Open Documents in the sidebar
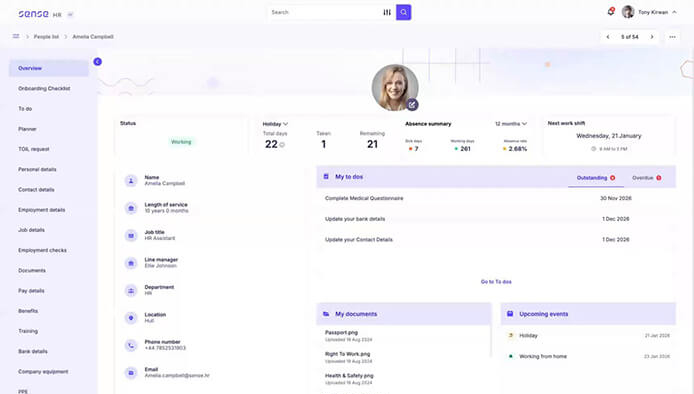Screen dimensions: 694x394 (x=32, y=270)
